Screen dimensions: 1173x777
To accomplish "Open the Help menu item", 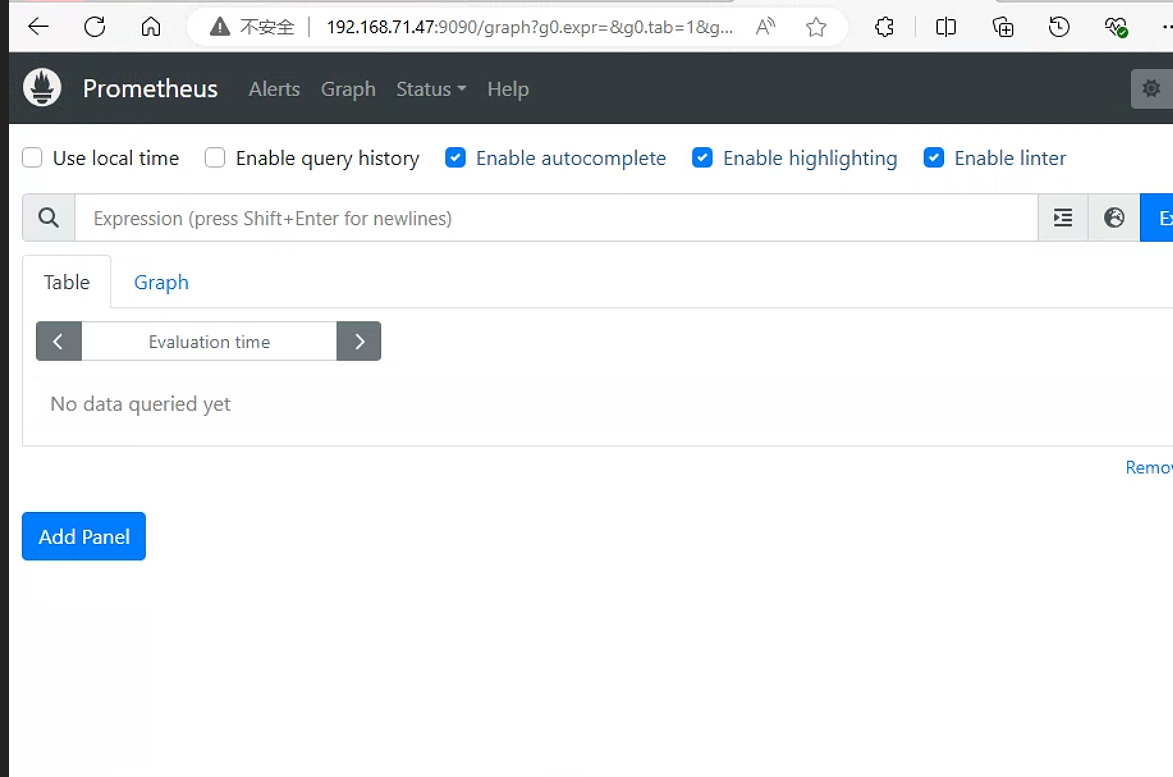I will point(508,89).
